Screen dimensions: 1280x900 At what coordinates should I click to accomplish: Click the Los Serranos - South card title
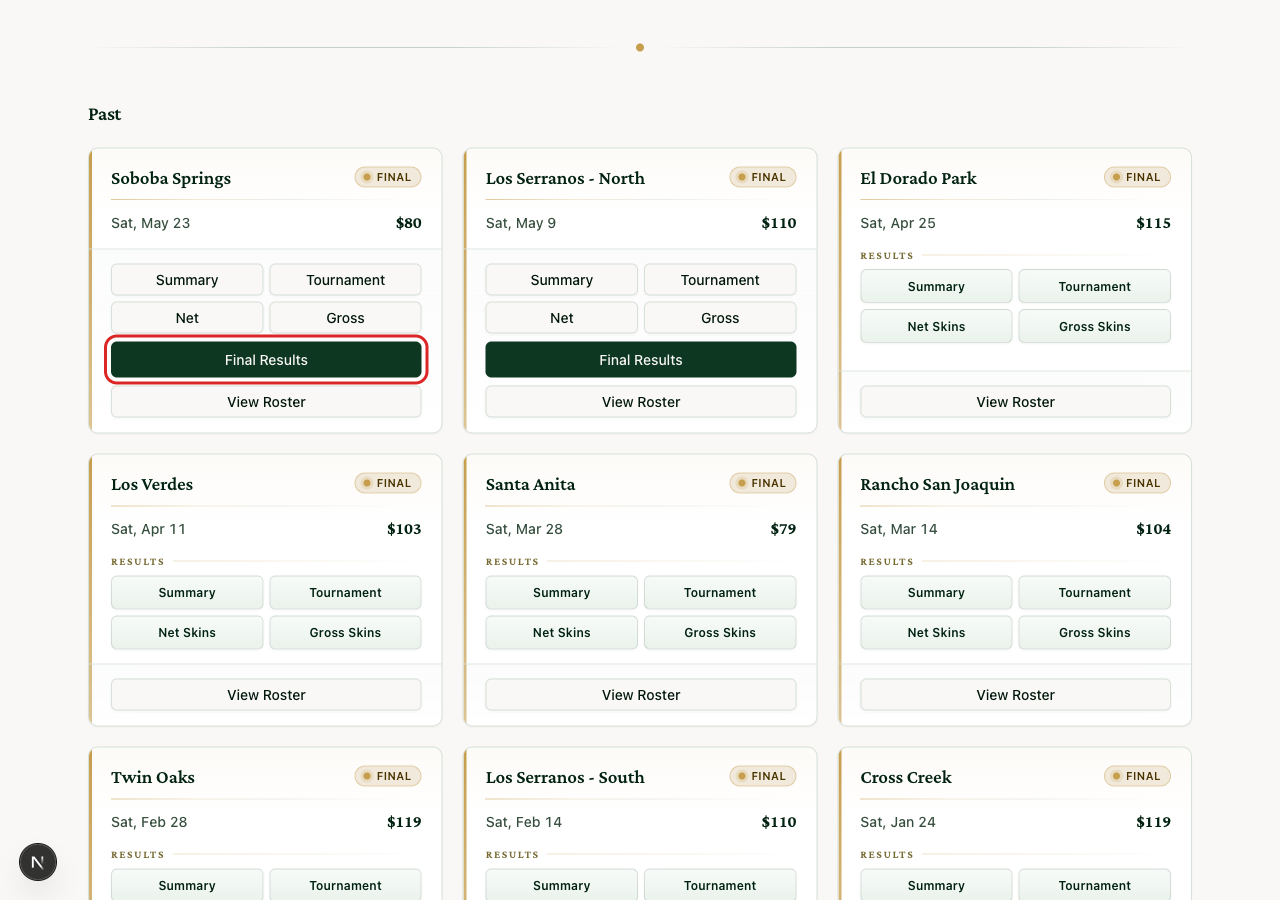pos(565,777)
